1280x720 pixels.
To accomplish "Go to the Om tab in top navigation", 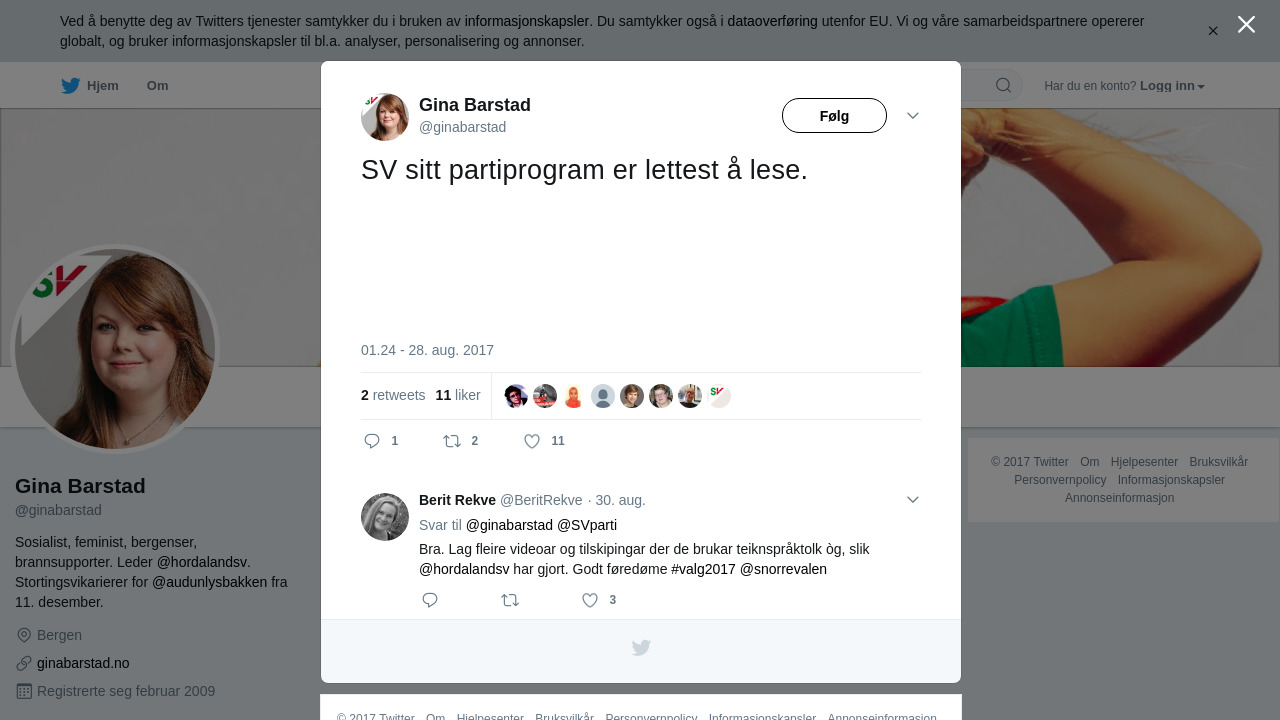I will (x=157, y=86).
